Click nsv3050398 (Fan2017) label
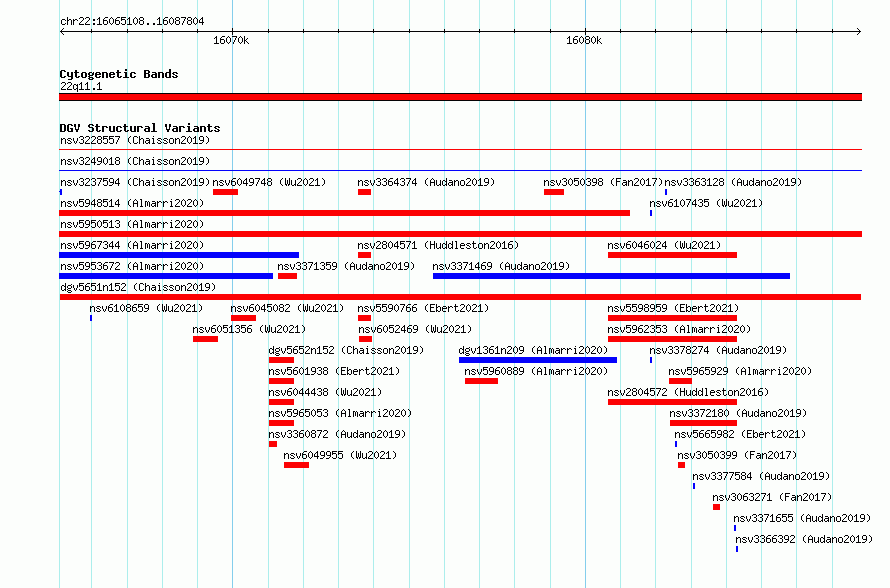Screen dimensions: 890x588 click(x=603, y=182)
